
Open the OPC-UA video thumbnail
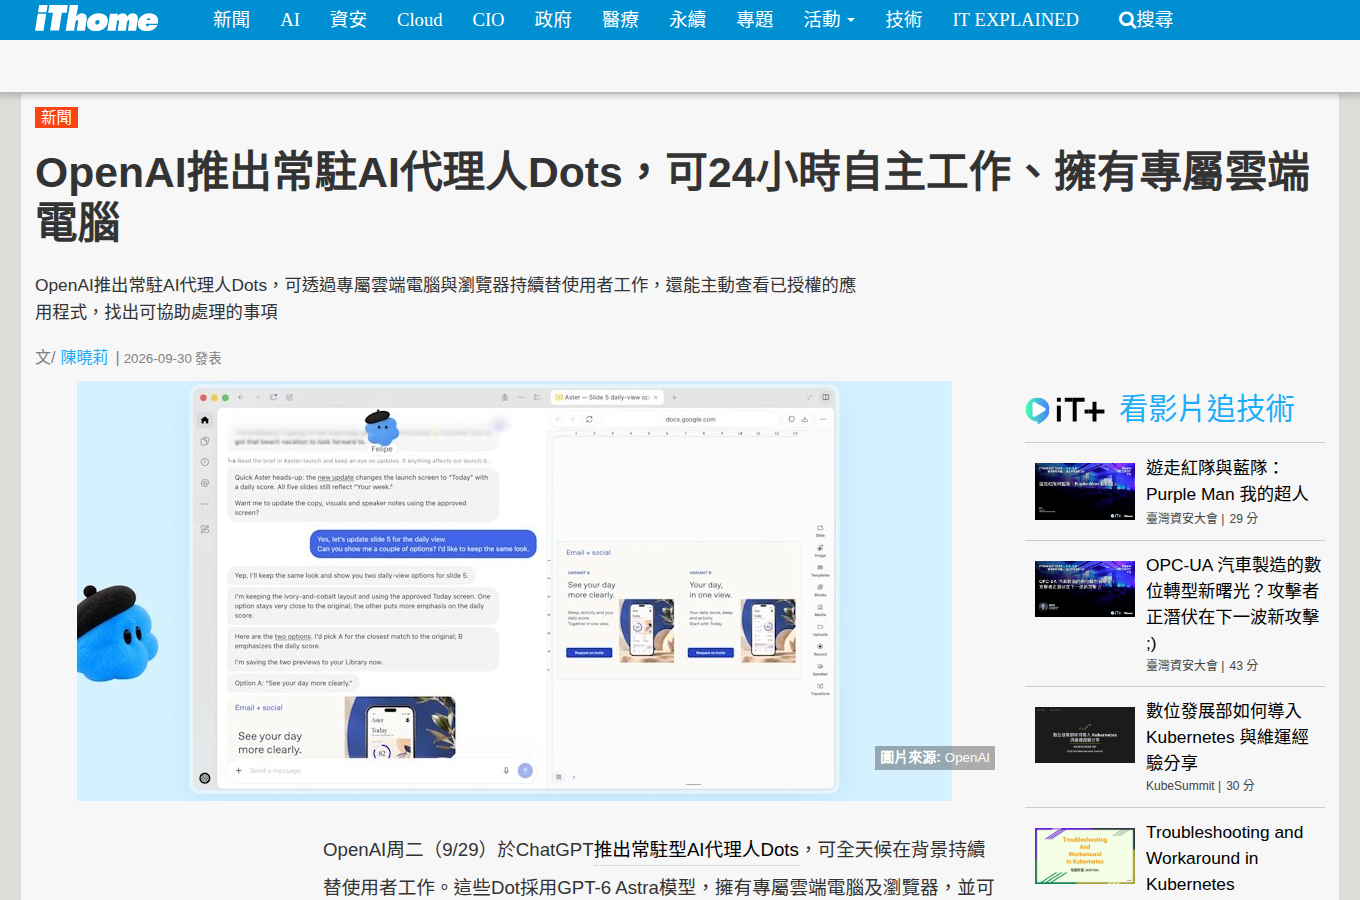1085,589
